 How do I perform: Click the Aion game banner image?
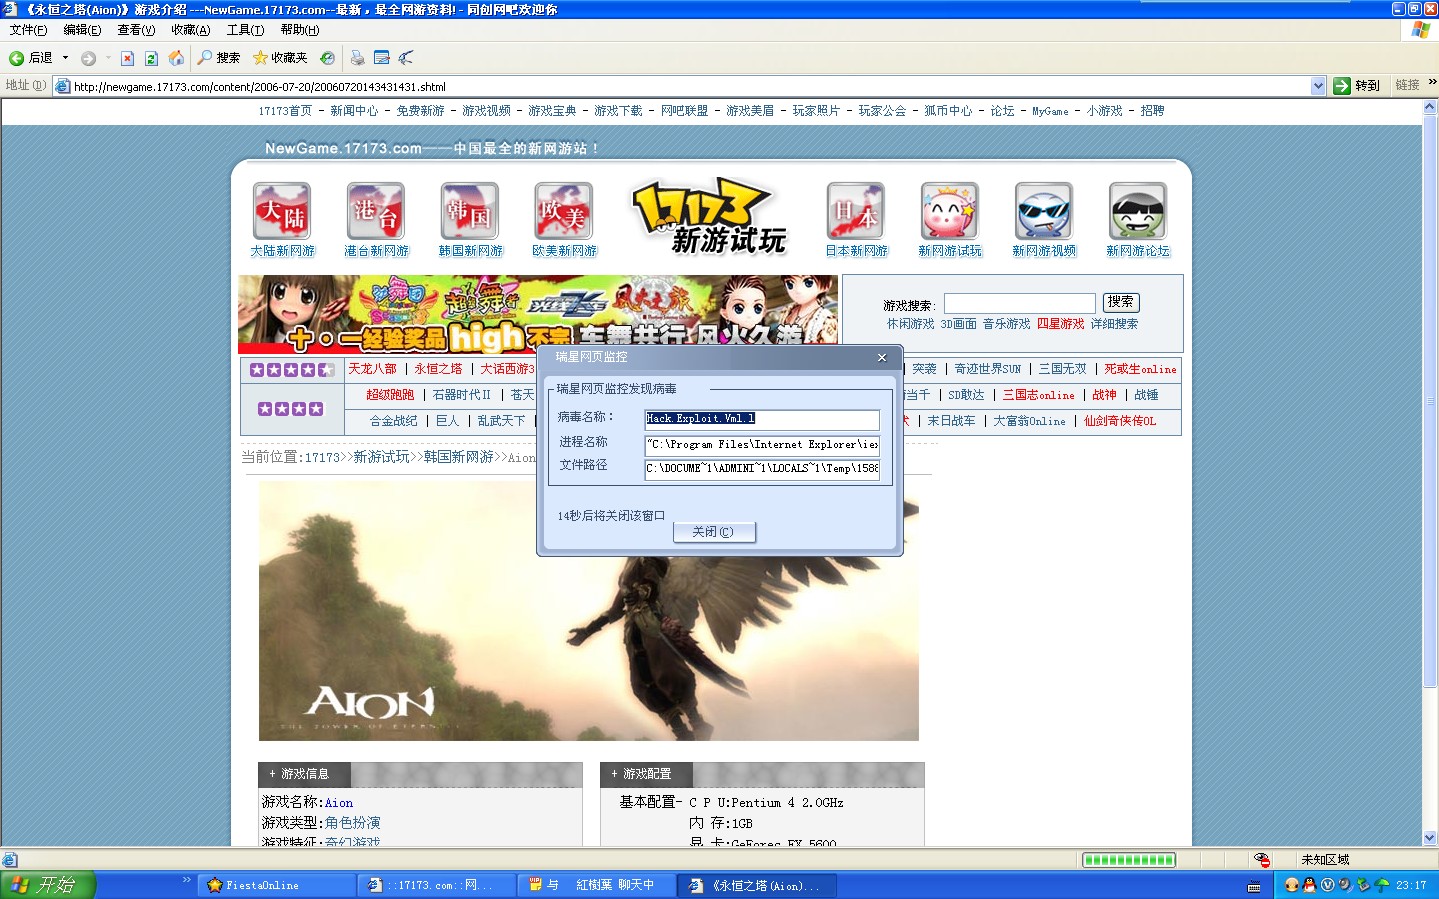588,611
